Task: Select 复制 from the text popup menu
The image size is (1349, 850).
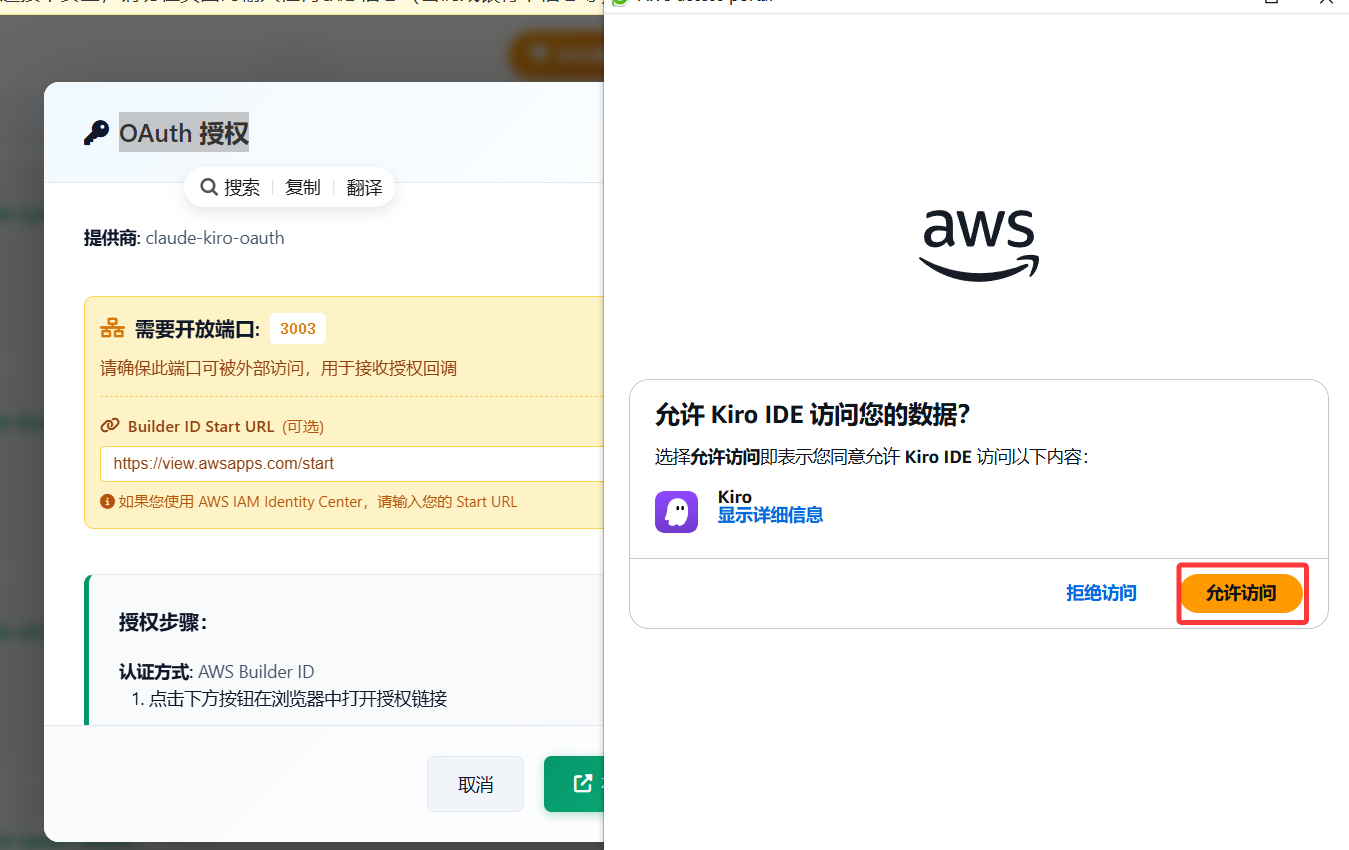Action: 303,187
